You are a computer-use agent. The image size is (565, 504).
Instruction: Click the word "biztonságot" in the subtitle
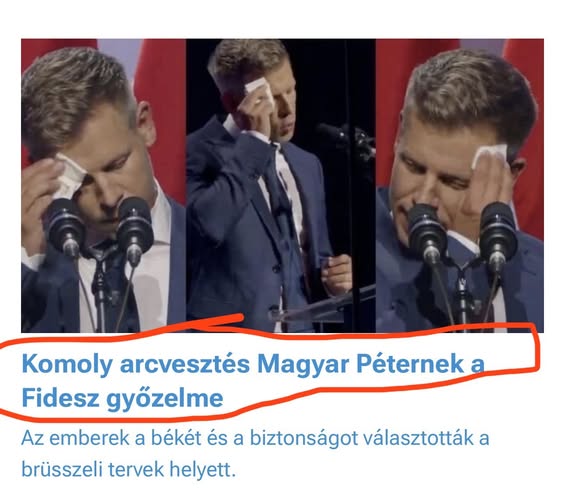click(x=304, y=438)
